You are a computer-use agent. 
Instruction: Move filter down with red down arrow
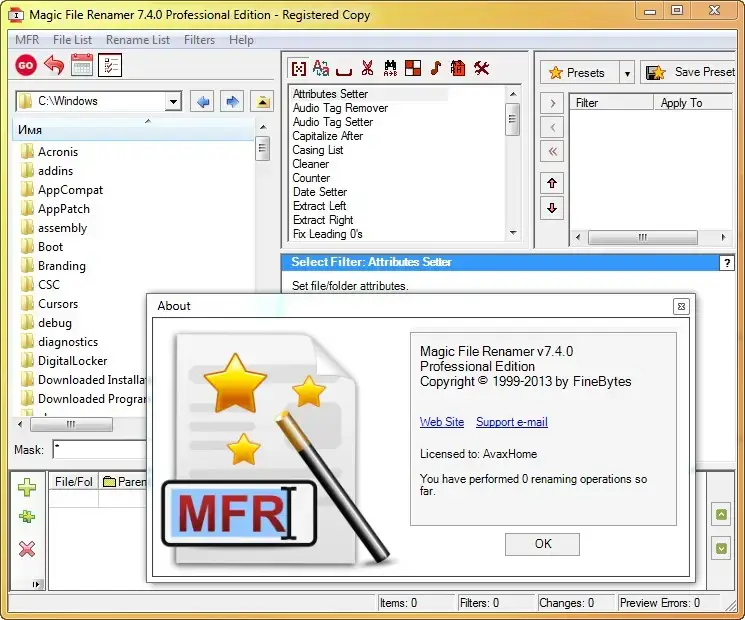(x=552, y=208)
